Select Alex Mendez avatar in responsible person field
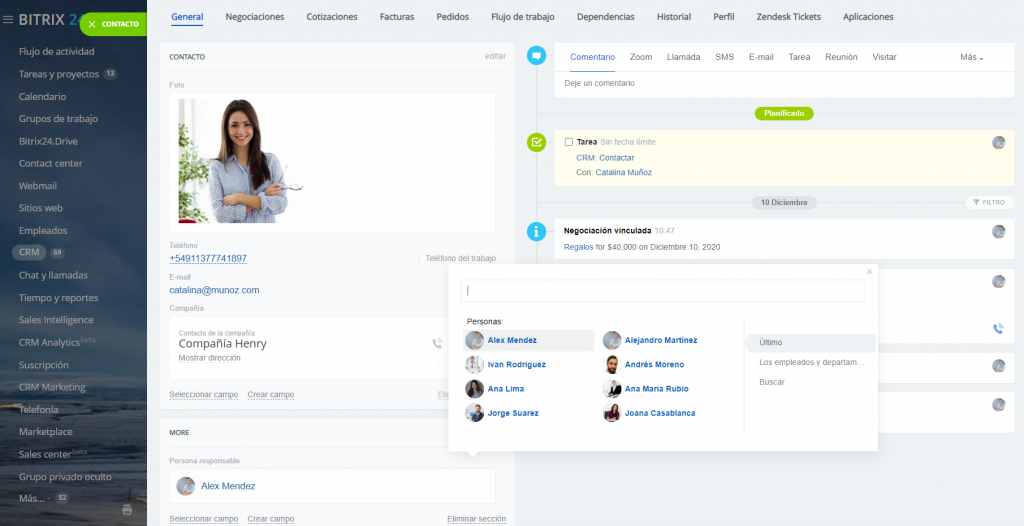The image size is (1024, 526). click(x=185, y=486)
